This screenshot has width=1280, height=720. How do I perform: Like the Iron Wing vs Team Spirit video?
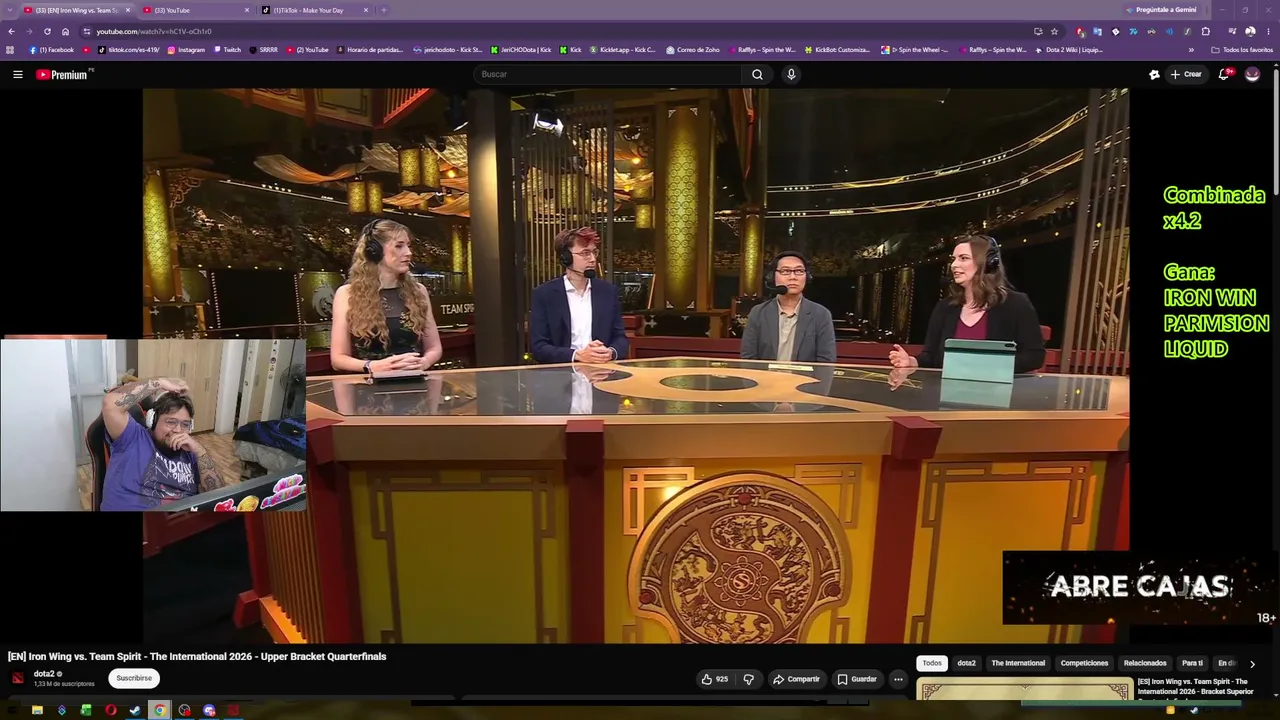[714, 679]
